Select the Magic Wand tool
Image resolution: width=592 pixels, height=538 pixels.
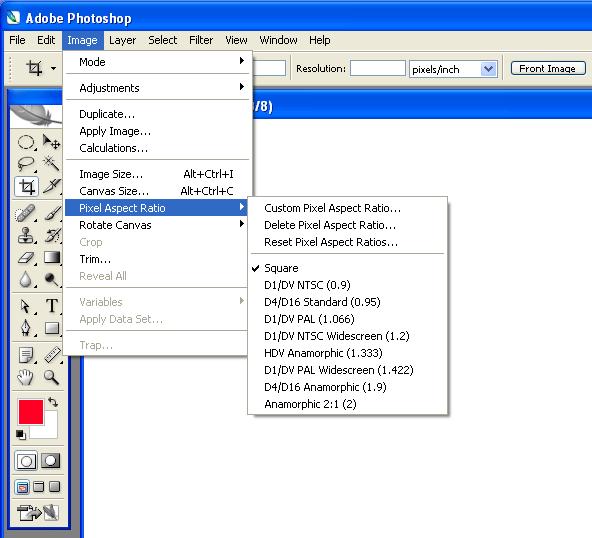point(51,164)
